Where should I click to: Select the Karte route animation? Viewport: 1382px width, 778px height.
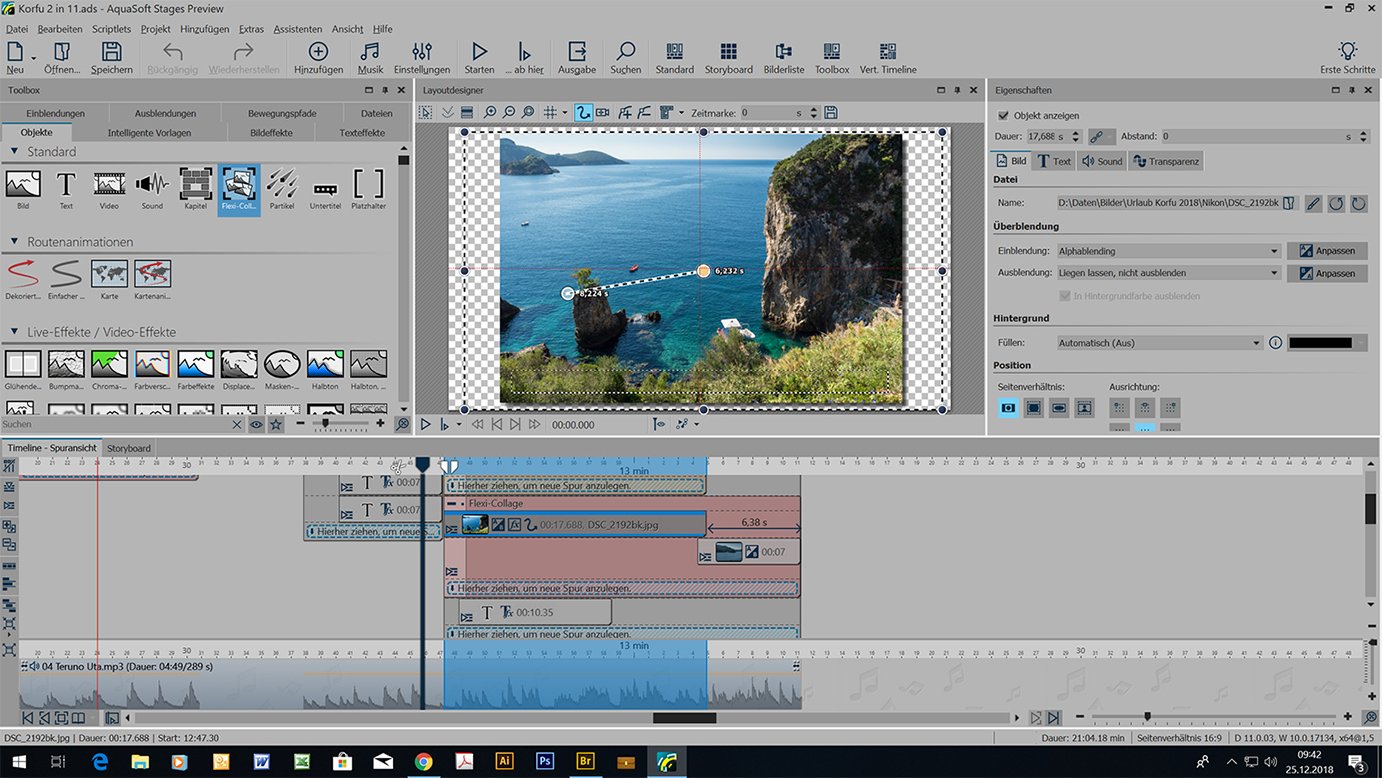coord(109,278)
